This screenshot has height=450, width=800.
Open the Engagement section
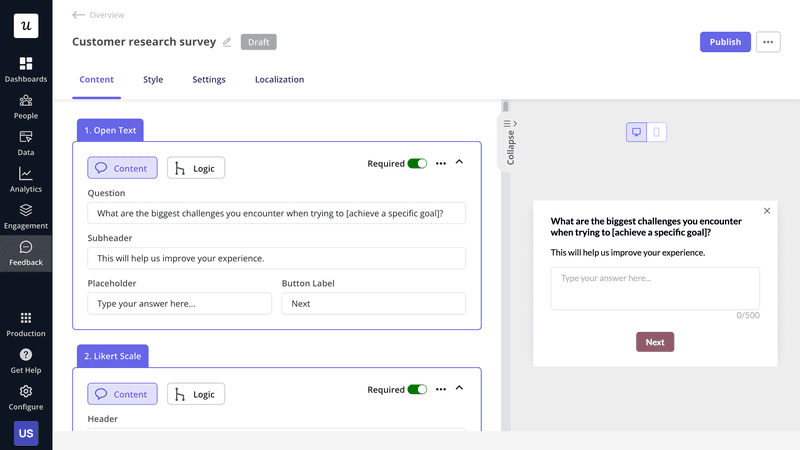(x=26, y=217)
